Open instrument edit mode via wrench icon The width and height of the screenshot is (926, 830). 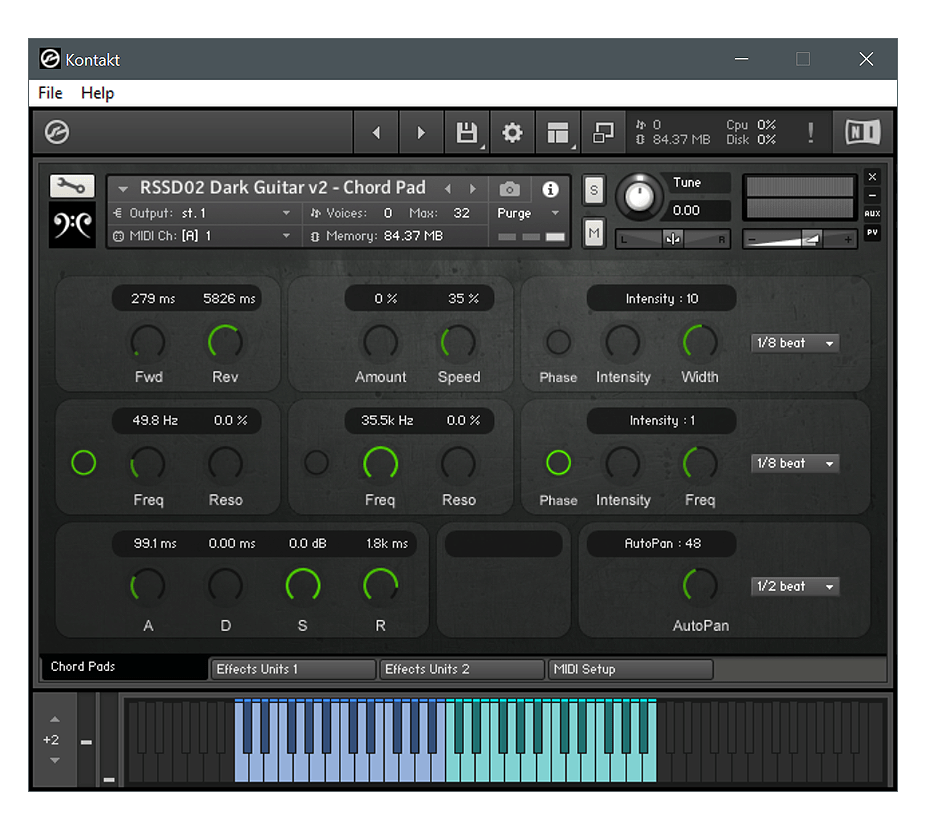coord(72,186)
